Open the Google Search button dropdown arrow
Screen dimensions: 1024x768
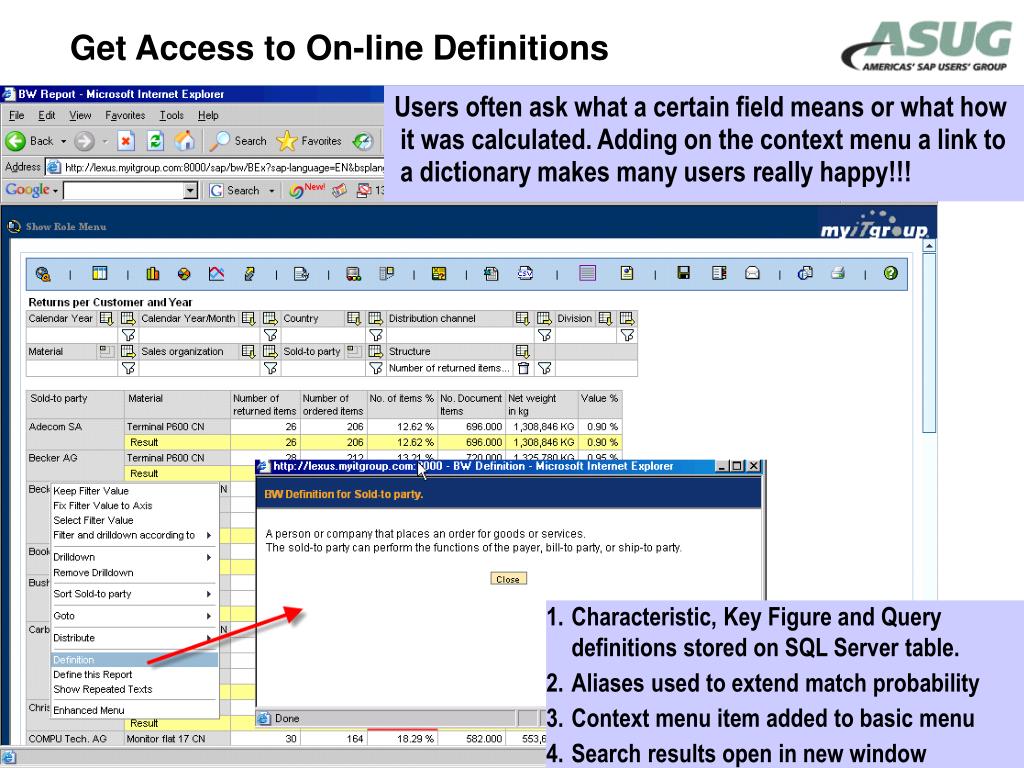pos(271,191)
